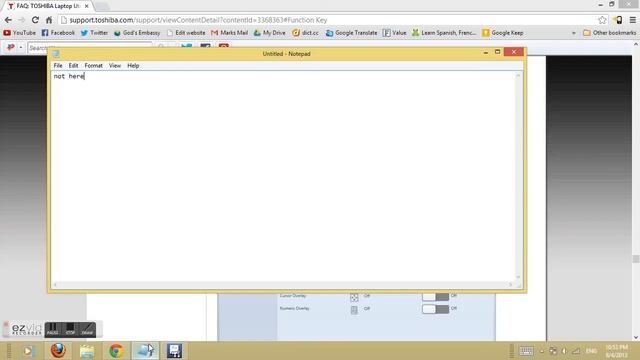Select the FAQ TOSHIBA Laptop tab
The image size is (640, 360).
click(47, 6)
